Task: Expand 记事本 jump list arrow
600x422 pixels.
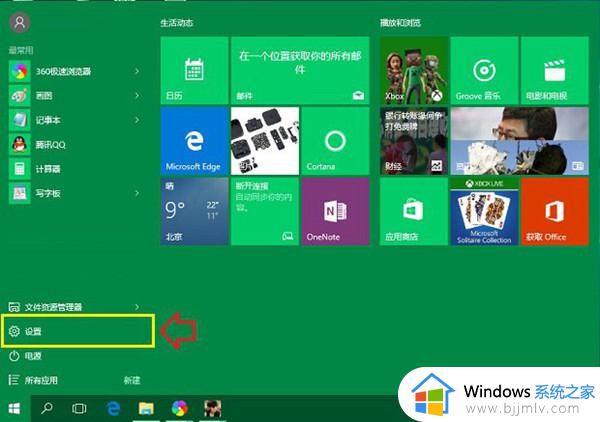Action: 137,120
